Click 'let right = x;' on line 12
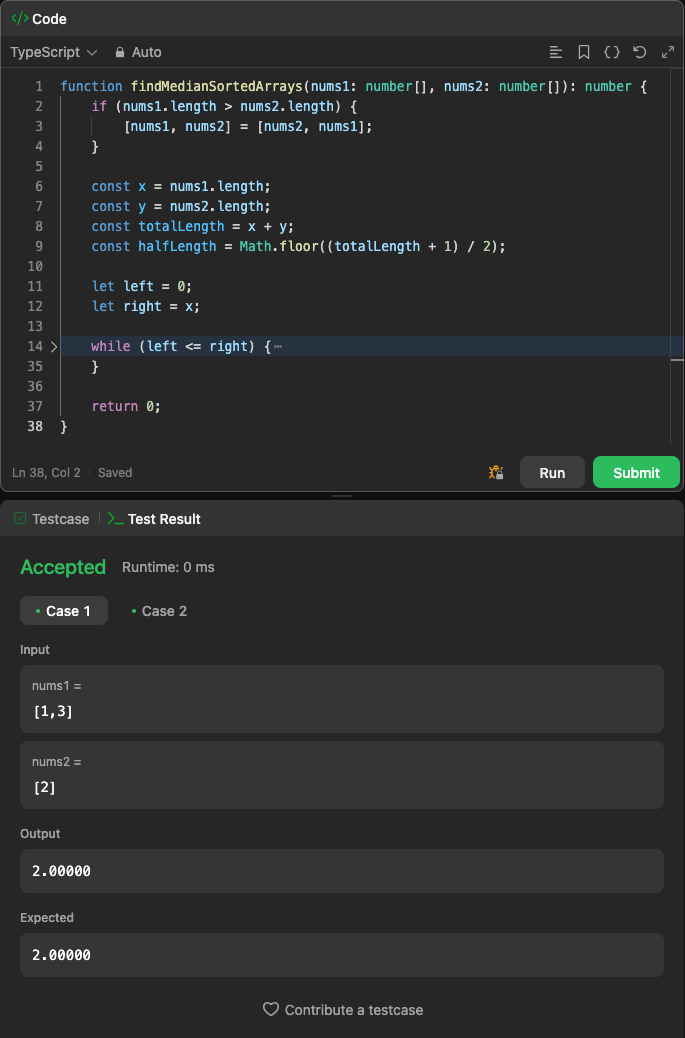This screenshot has height=1038, width=685. click(146, 307)
